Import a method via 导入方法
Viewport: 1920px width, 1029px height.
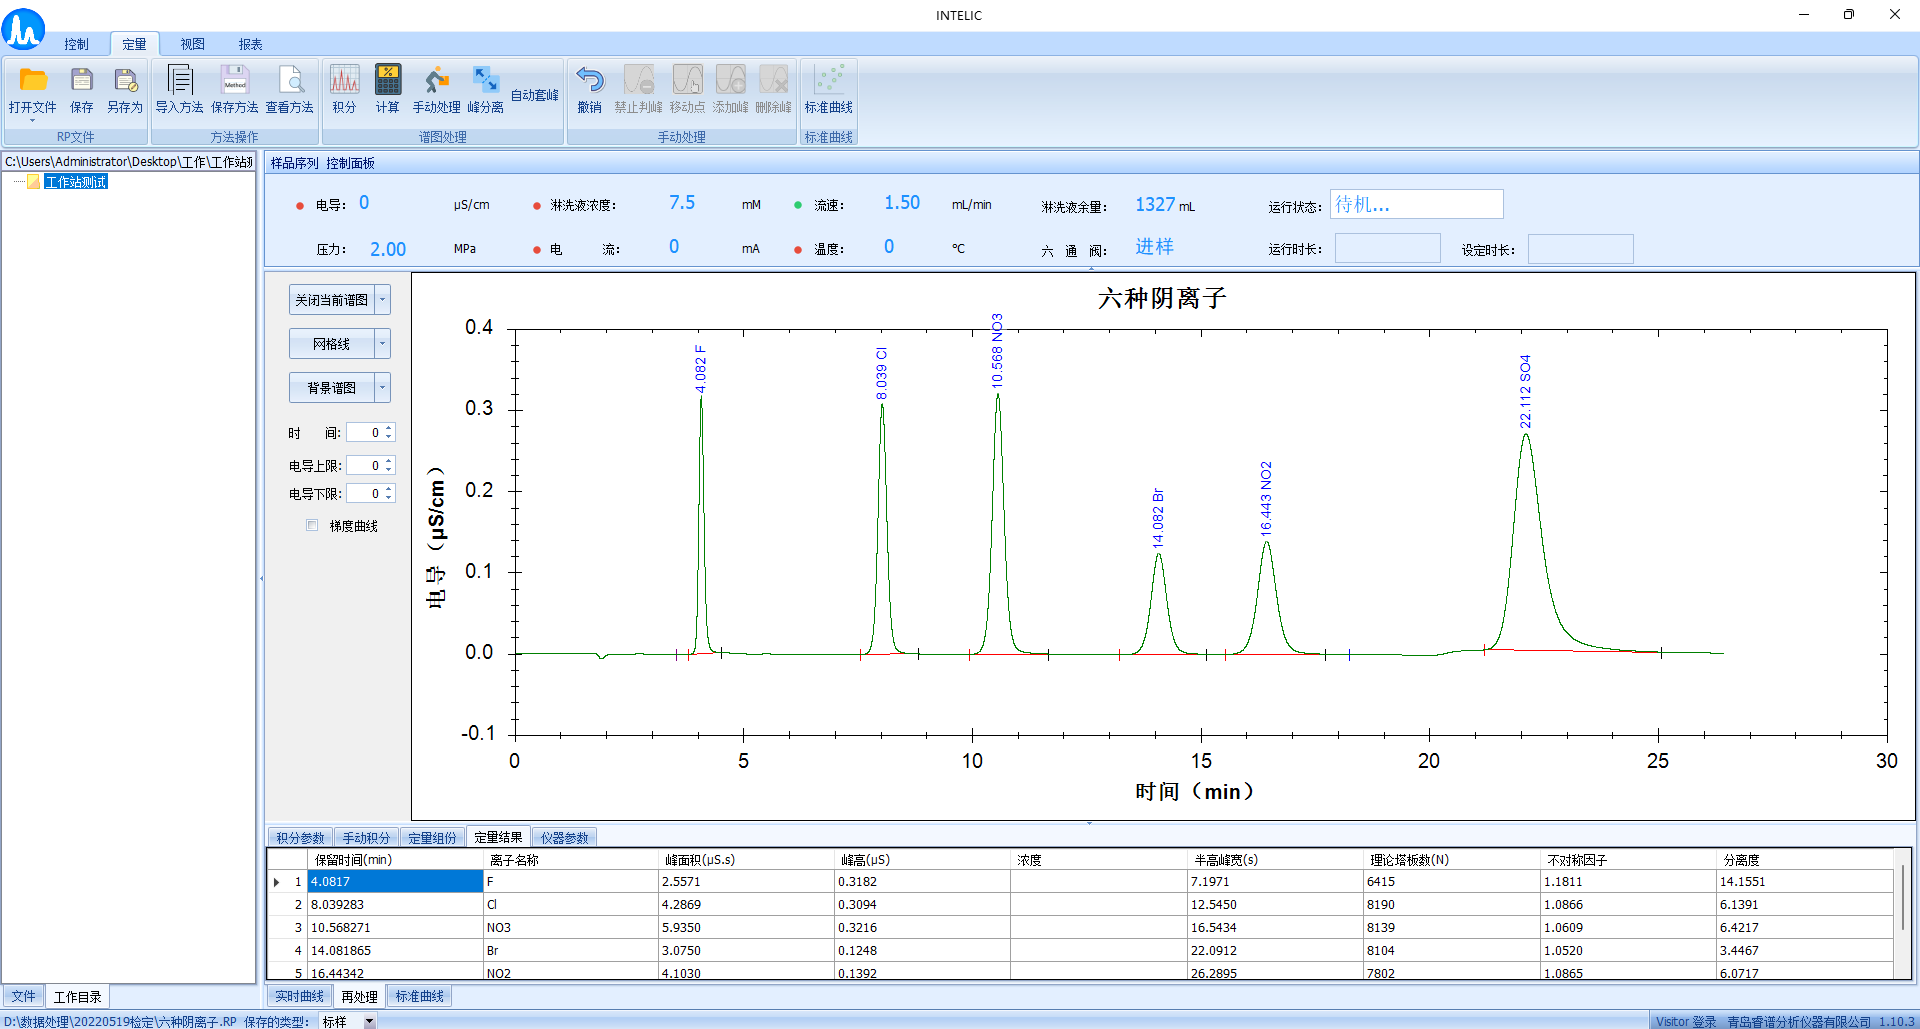[180, 91]
